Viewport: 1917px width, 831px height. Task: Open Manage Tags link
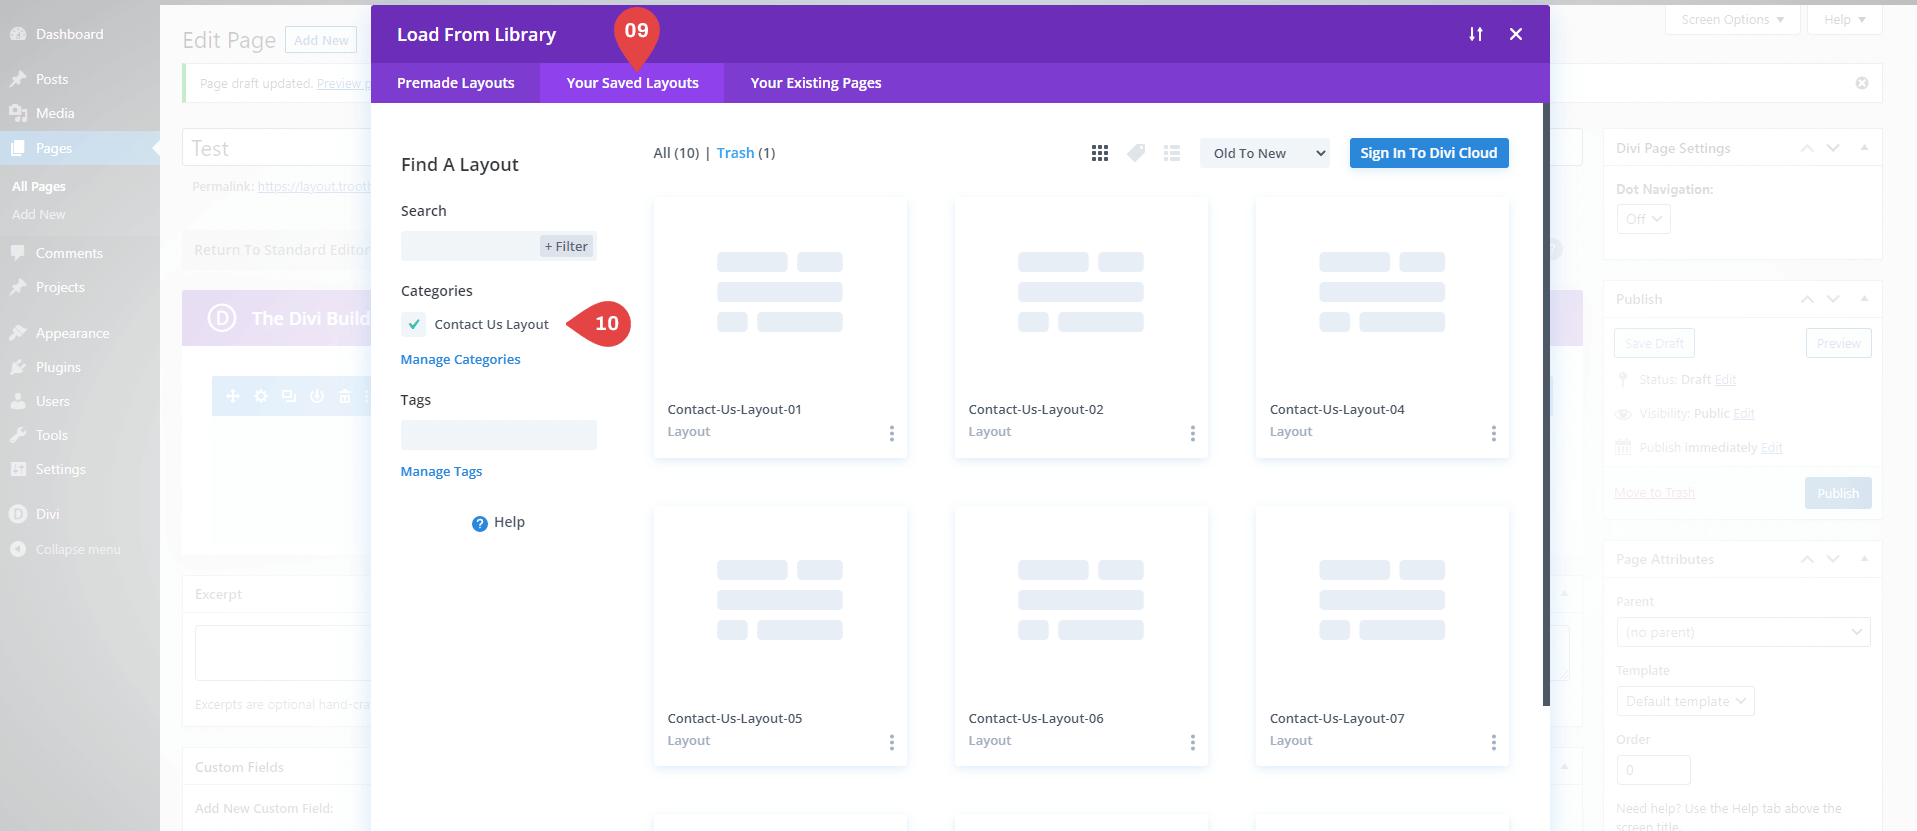coord(442,471)
